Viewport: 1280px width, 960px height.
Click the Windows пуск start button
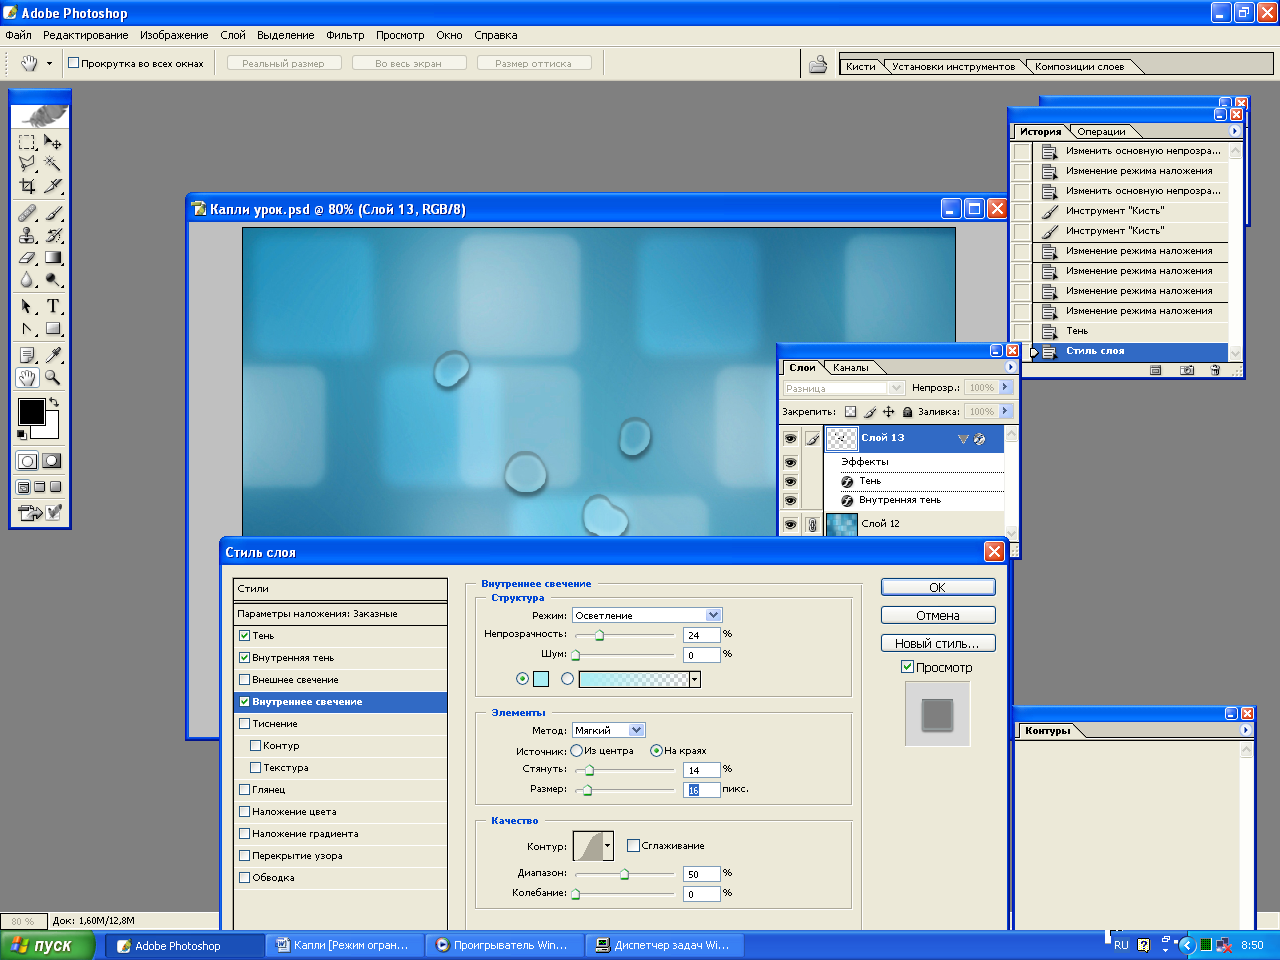48,945
